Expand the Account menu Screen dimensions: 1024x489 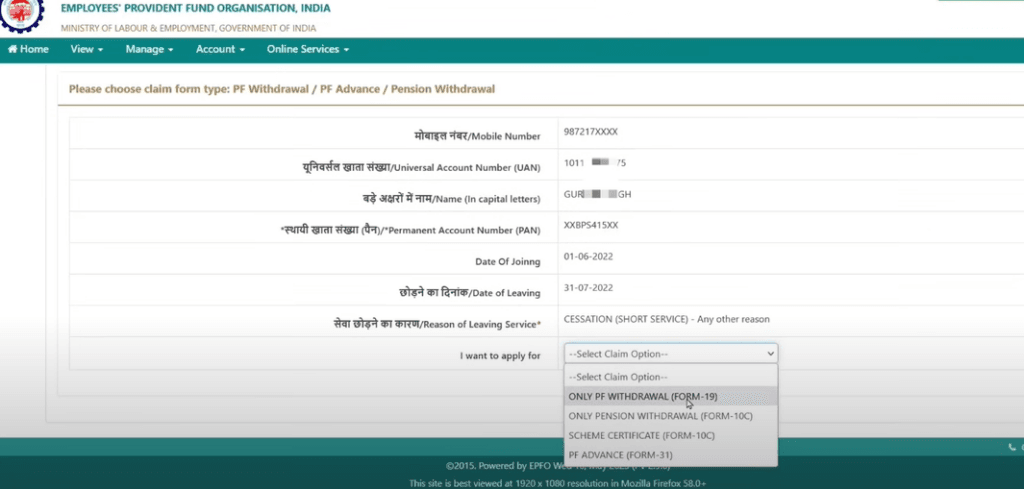[x=220, y=49]
